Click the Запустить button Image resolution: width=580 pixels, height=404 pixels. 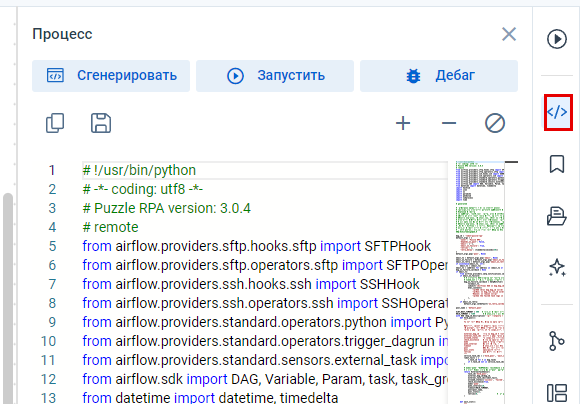(275, 76)
